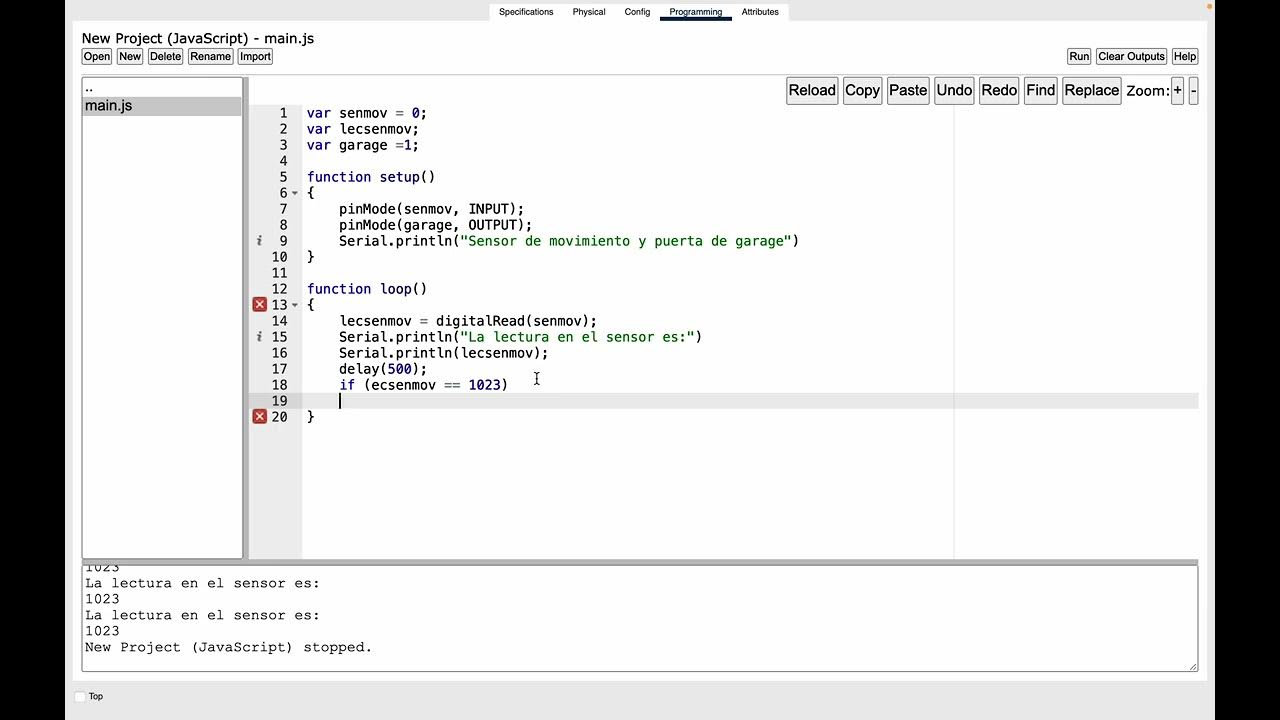Click the 'Sensor de movimiento' println line

pos(569,241)
